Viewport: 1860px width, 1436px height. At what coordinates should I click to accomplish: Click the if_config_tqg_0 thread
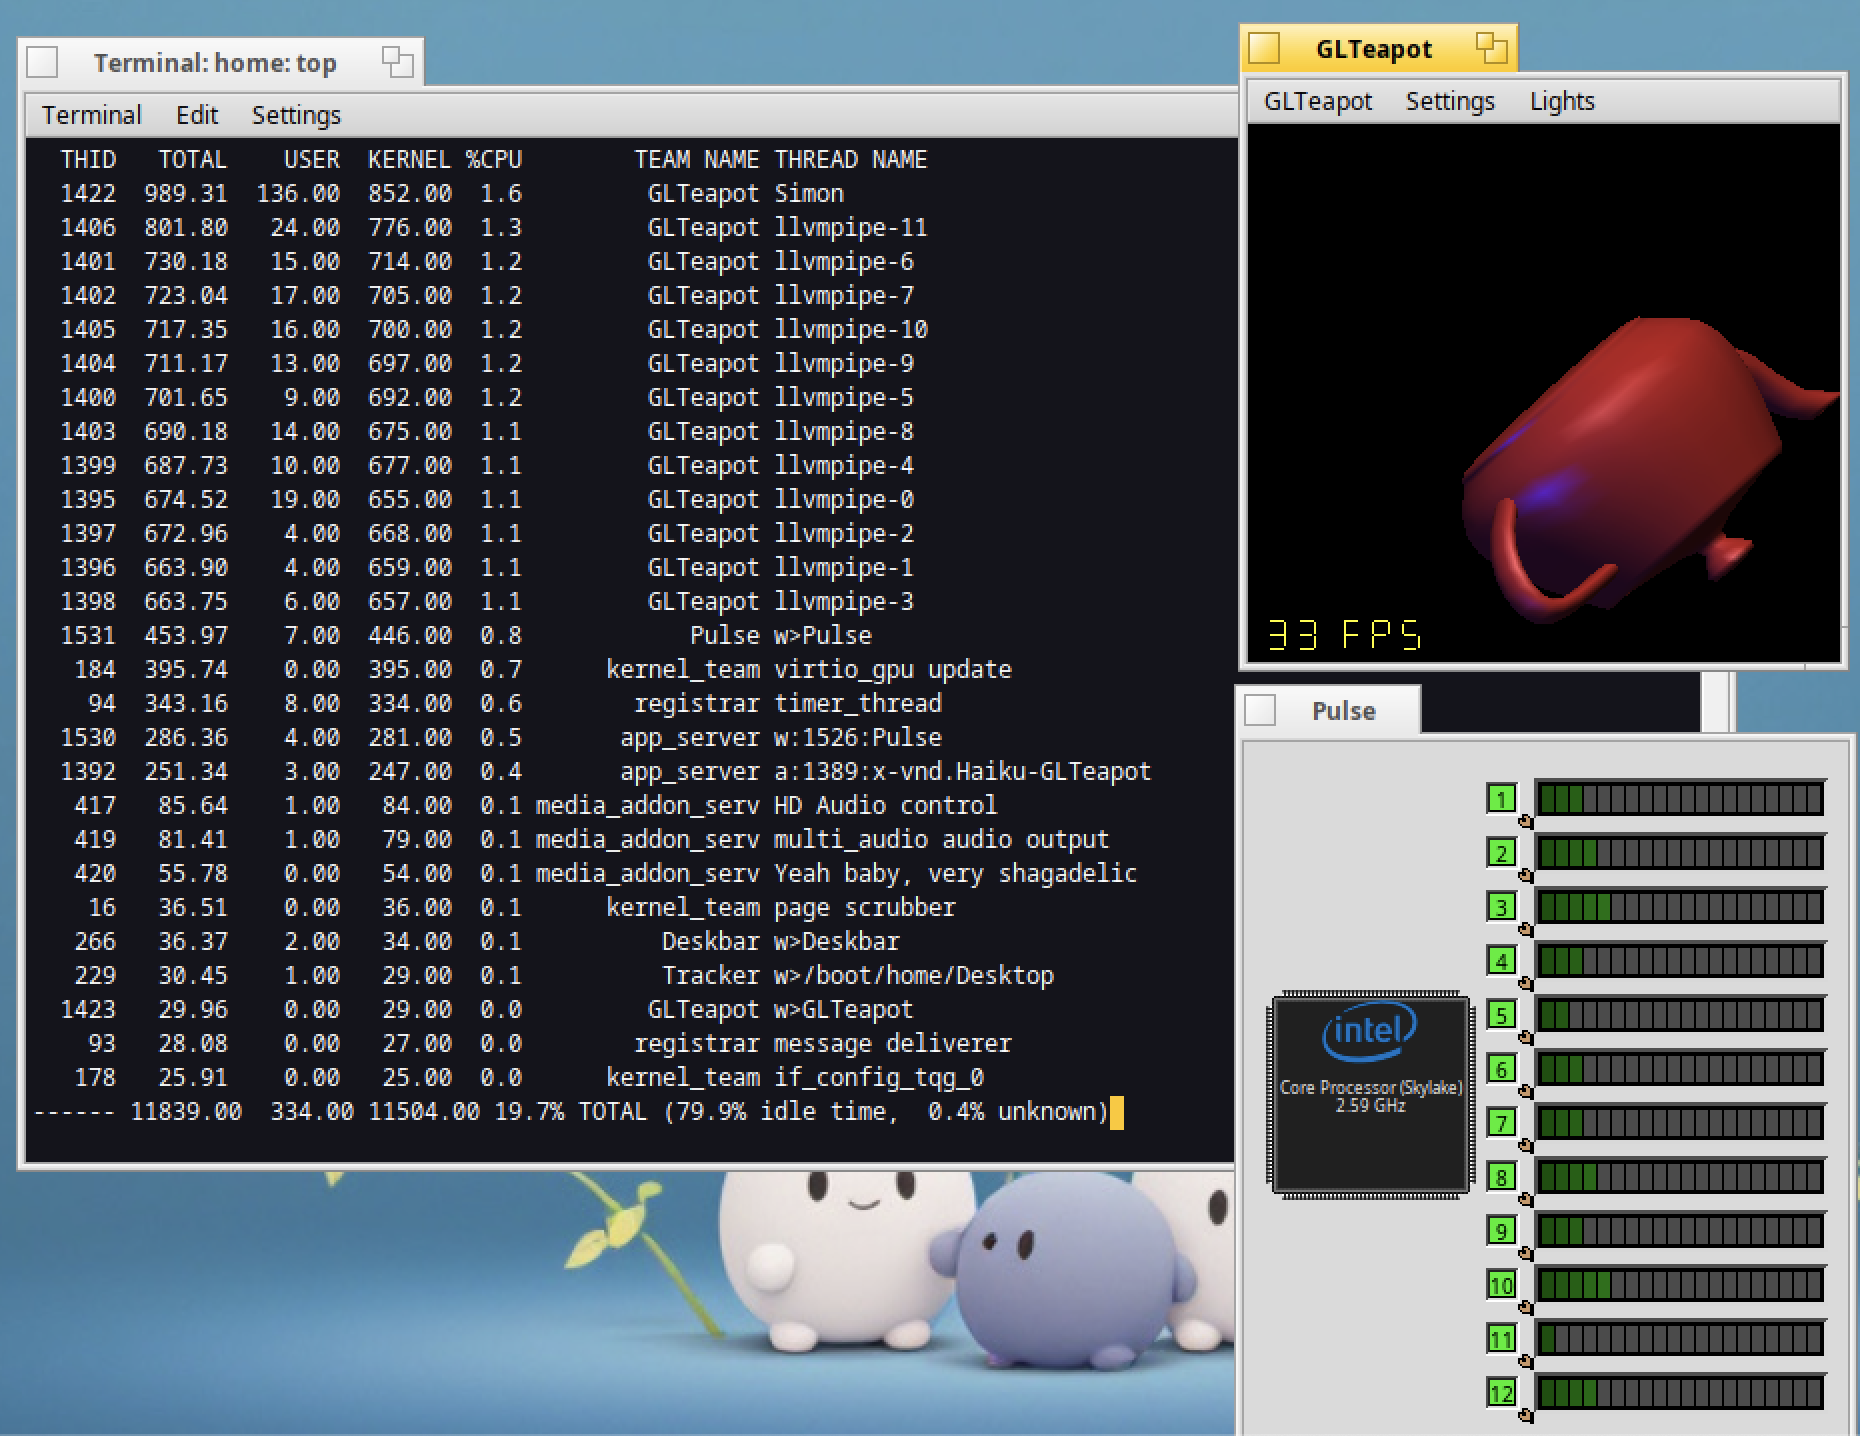pyautogui.click(x=879, y=1078)
